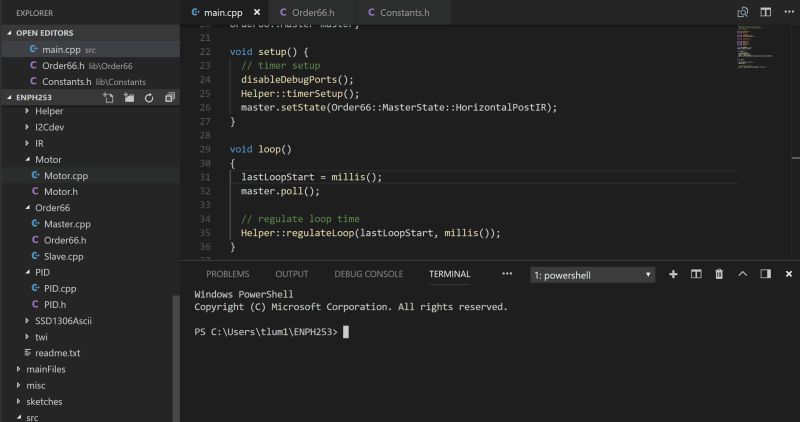Click Order66.h icon in Open Editors
Screen dimensions: 800x422
pos(33,65)
